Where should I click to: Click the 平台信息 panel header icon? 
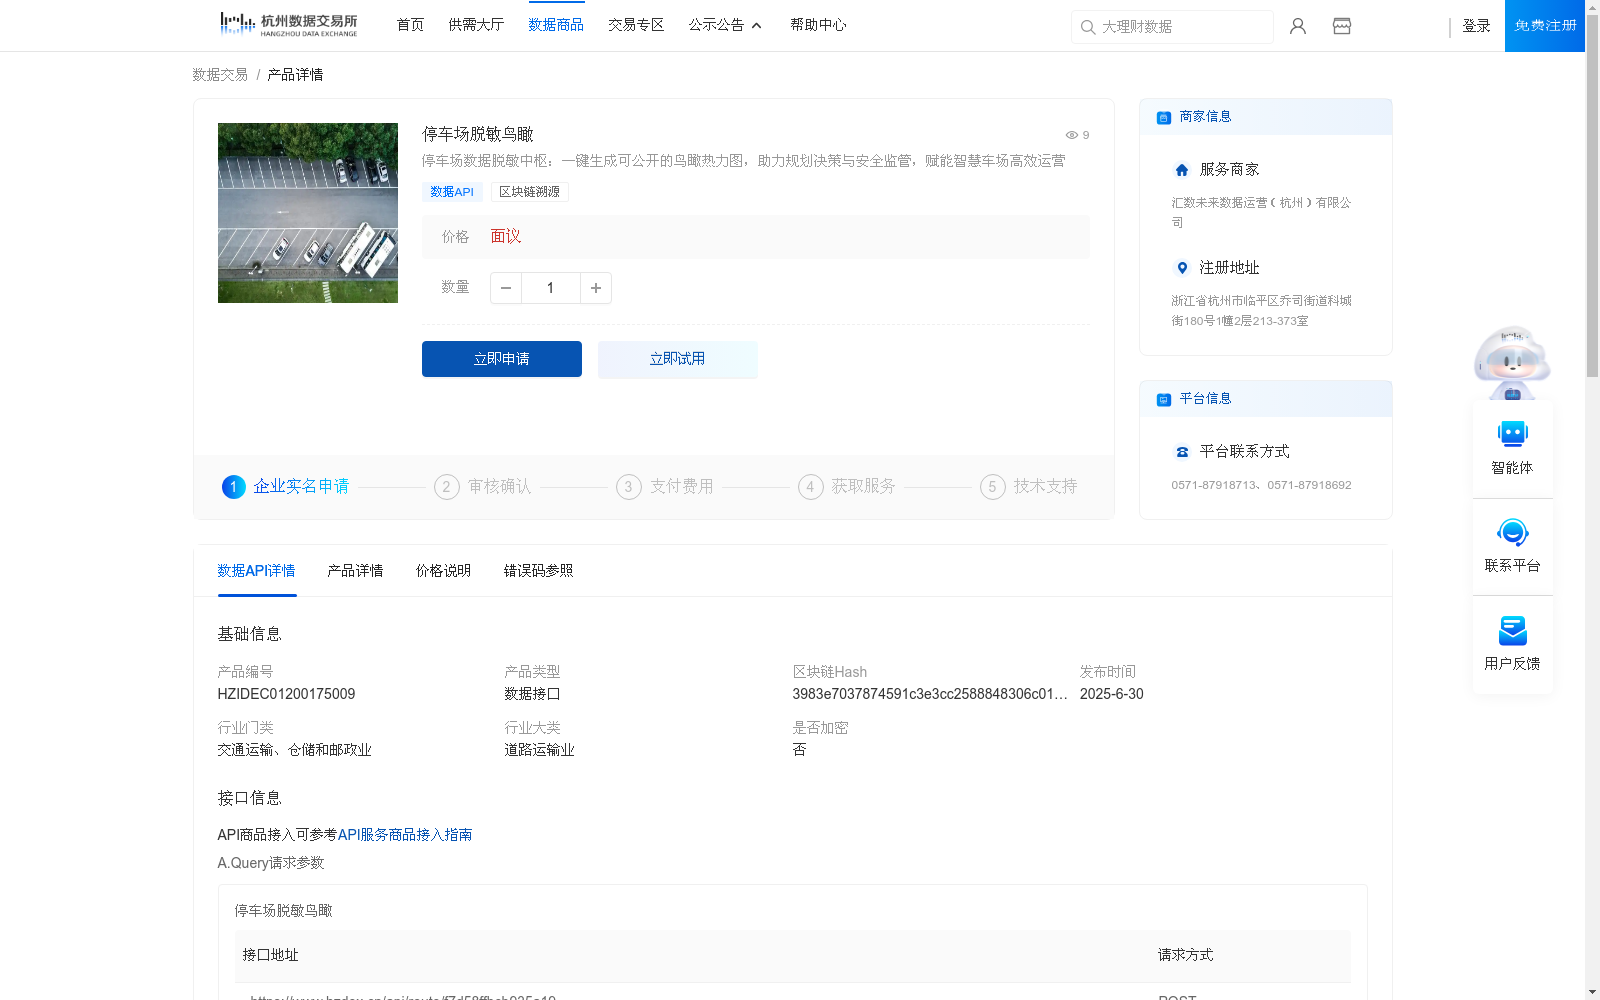1164,399
